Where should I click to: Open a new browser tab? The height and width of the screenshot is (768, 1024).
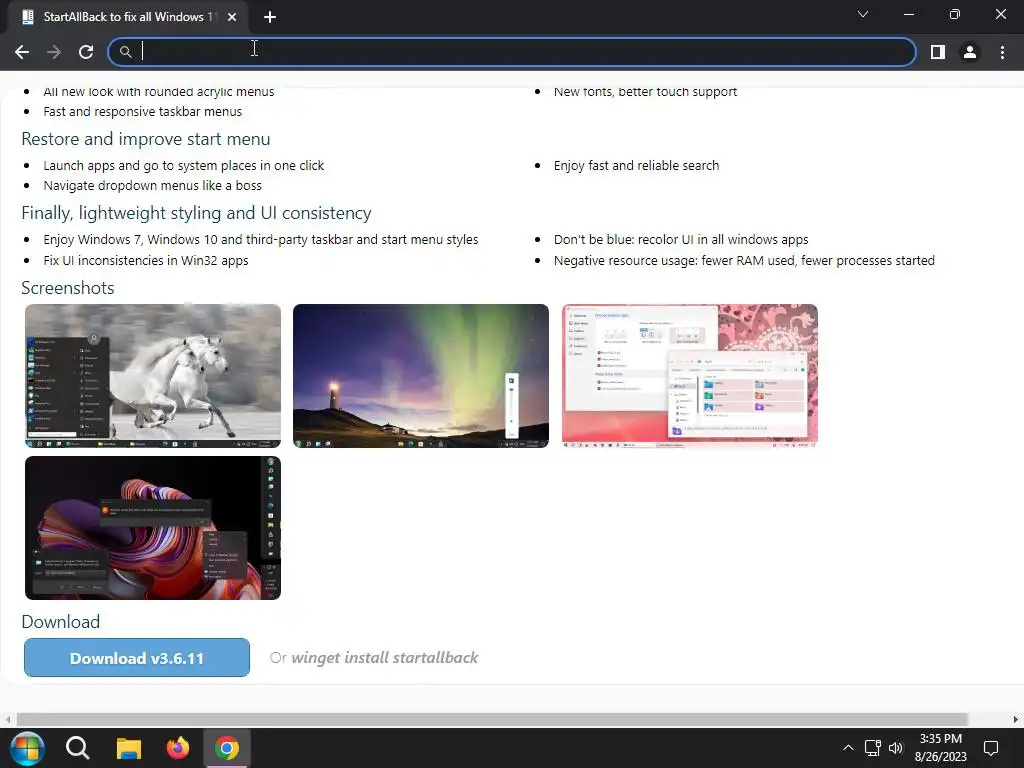coord(270,18)
